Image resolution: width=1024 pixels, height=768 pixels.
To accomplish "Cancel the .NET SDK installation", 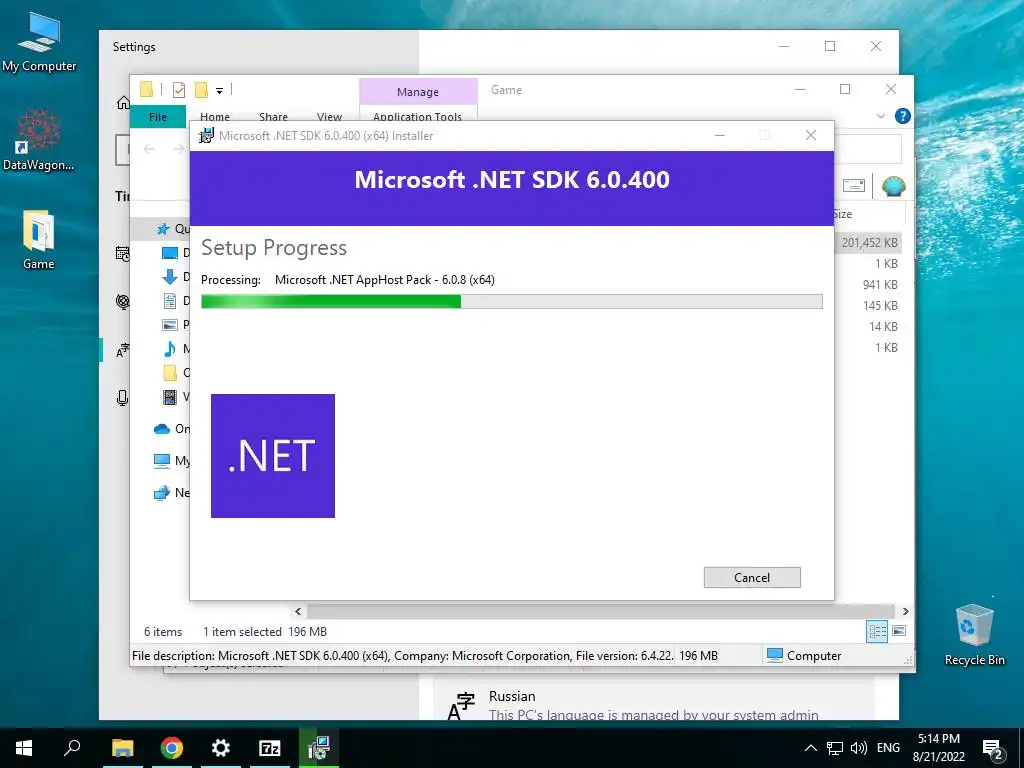I will click(x=752, y=577).
